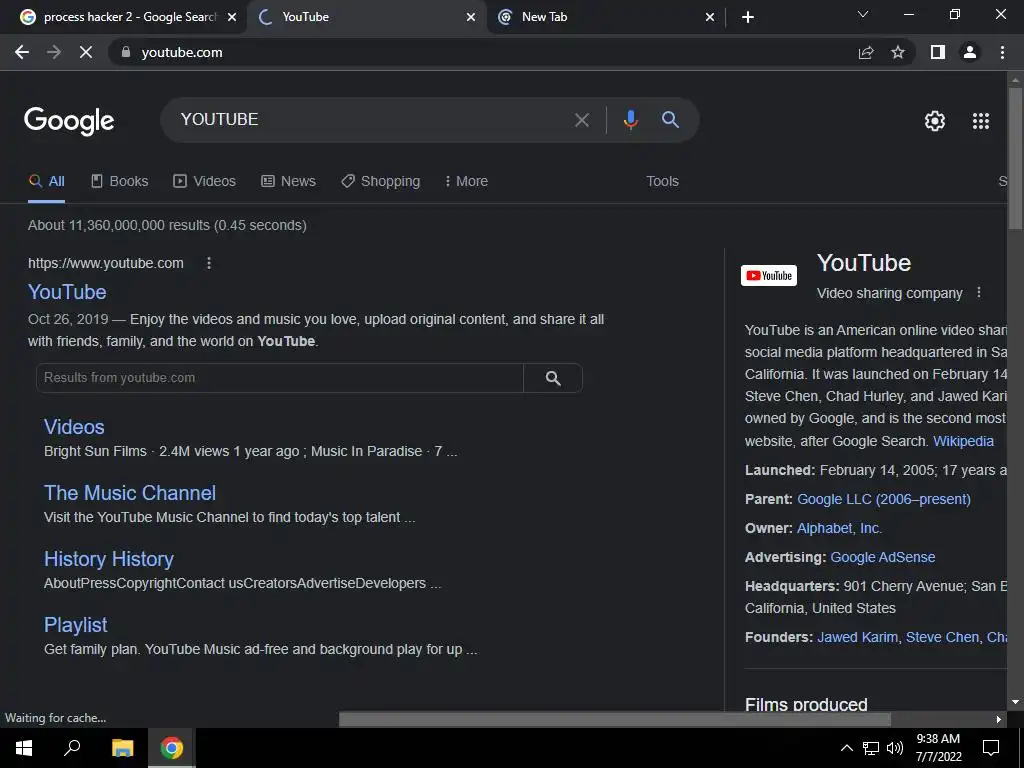
Task: Open Google apps grid
Action: (x=981, y=121)
